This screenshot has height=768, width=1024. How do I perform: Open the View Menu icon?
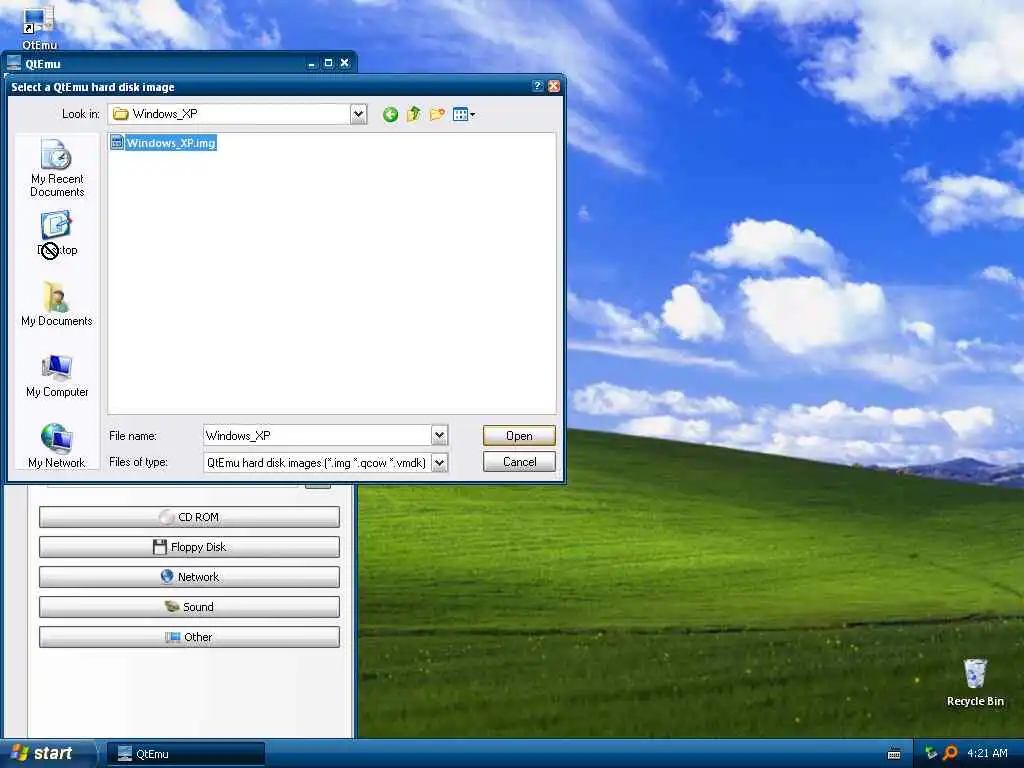point(464,114)
